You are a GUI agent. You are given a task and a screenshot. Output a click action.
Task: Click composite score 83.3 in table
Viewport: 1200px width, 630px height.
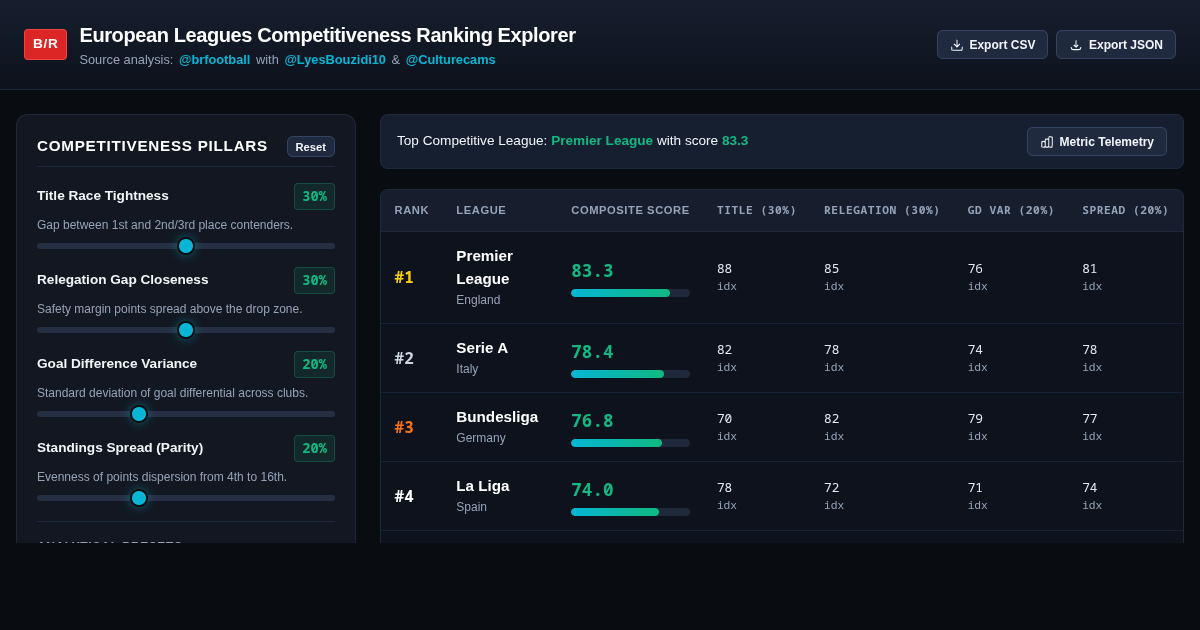click(x=592, y=271)
